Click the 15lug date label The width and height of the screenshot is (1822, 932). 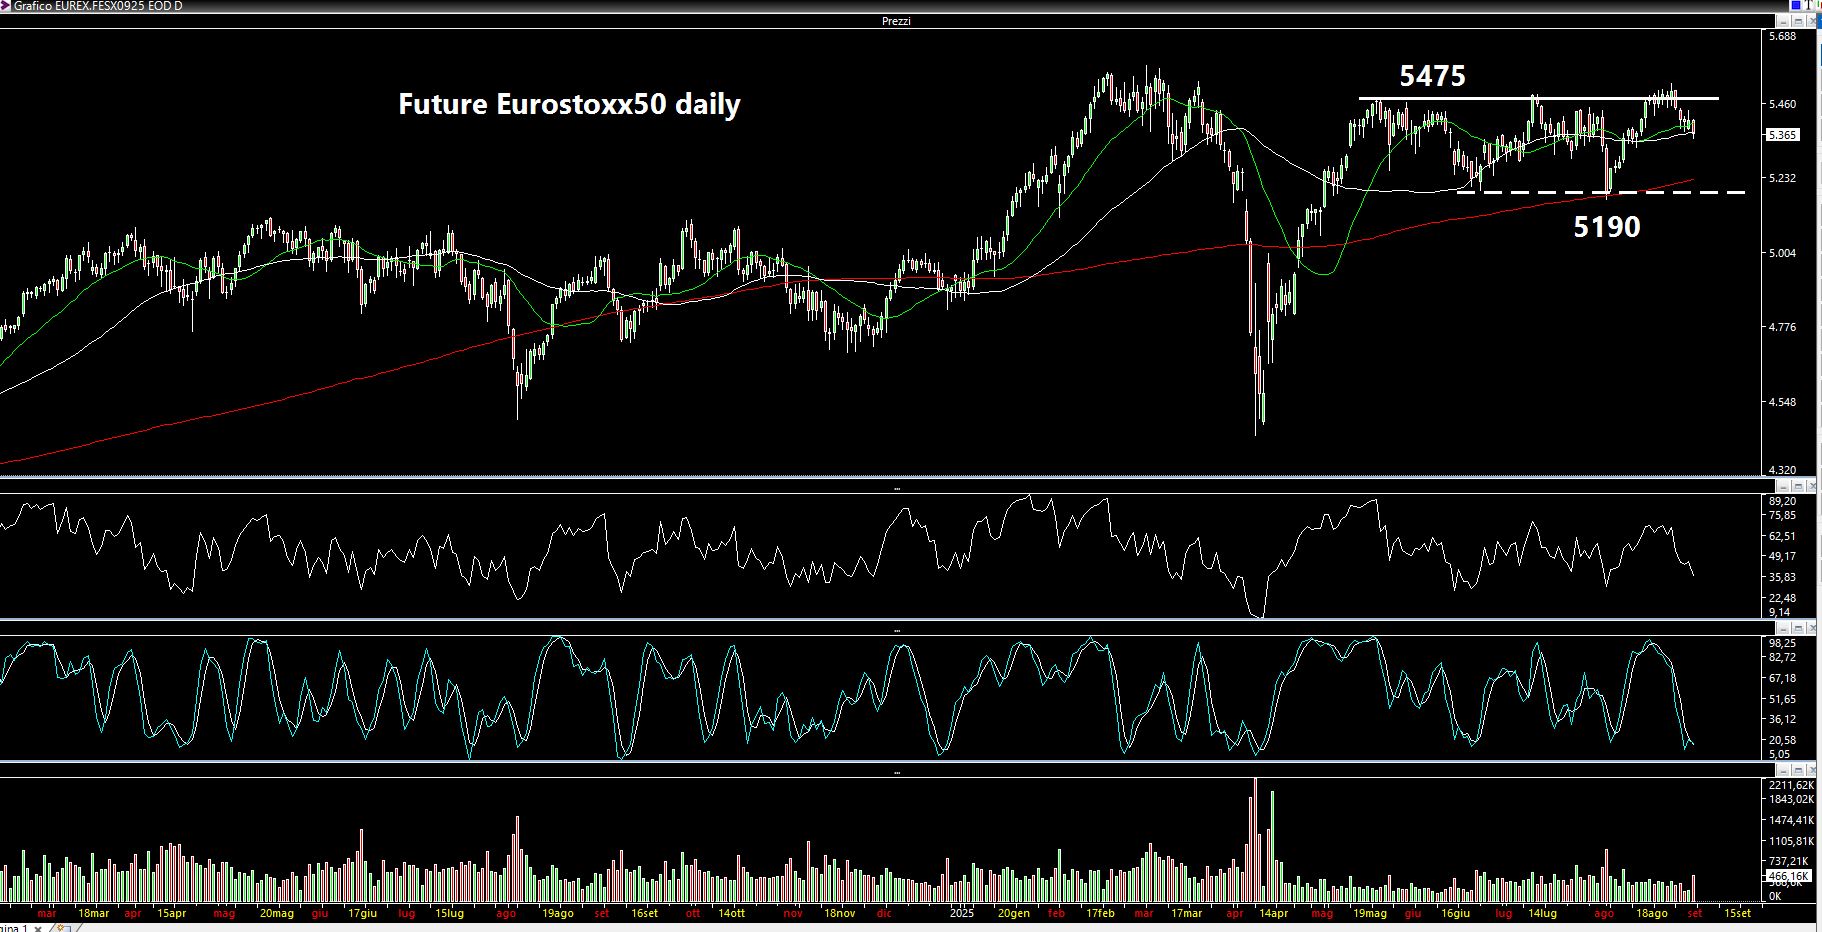click(x=450, y=913)
